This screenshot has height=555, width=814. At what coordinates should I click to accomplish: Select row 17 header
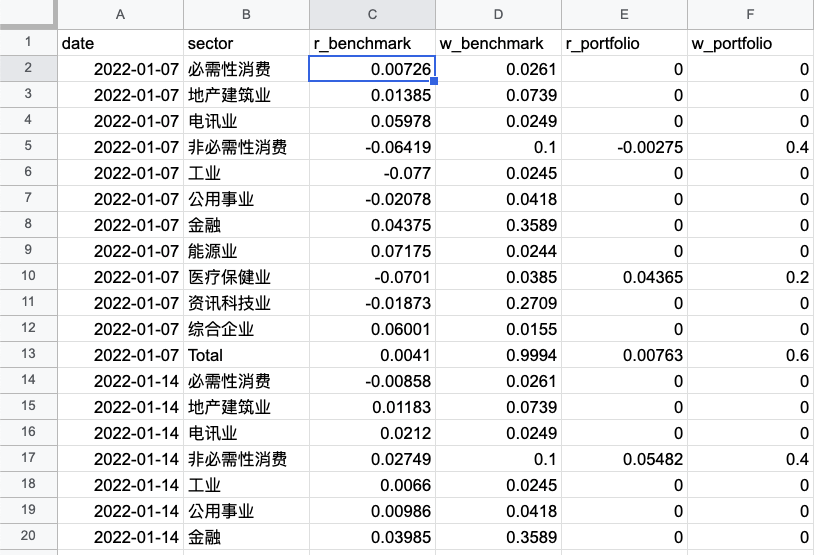coord(29,458)
